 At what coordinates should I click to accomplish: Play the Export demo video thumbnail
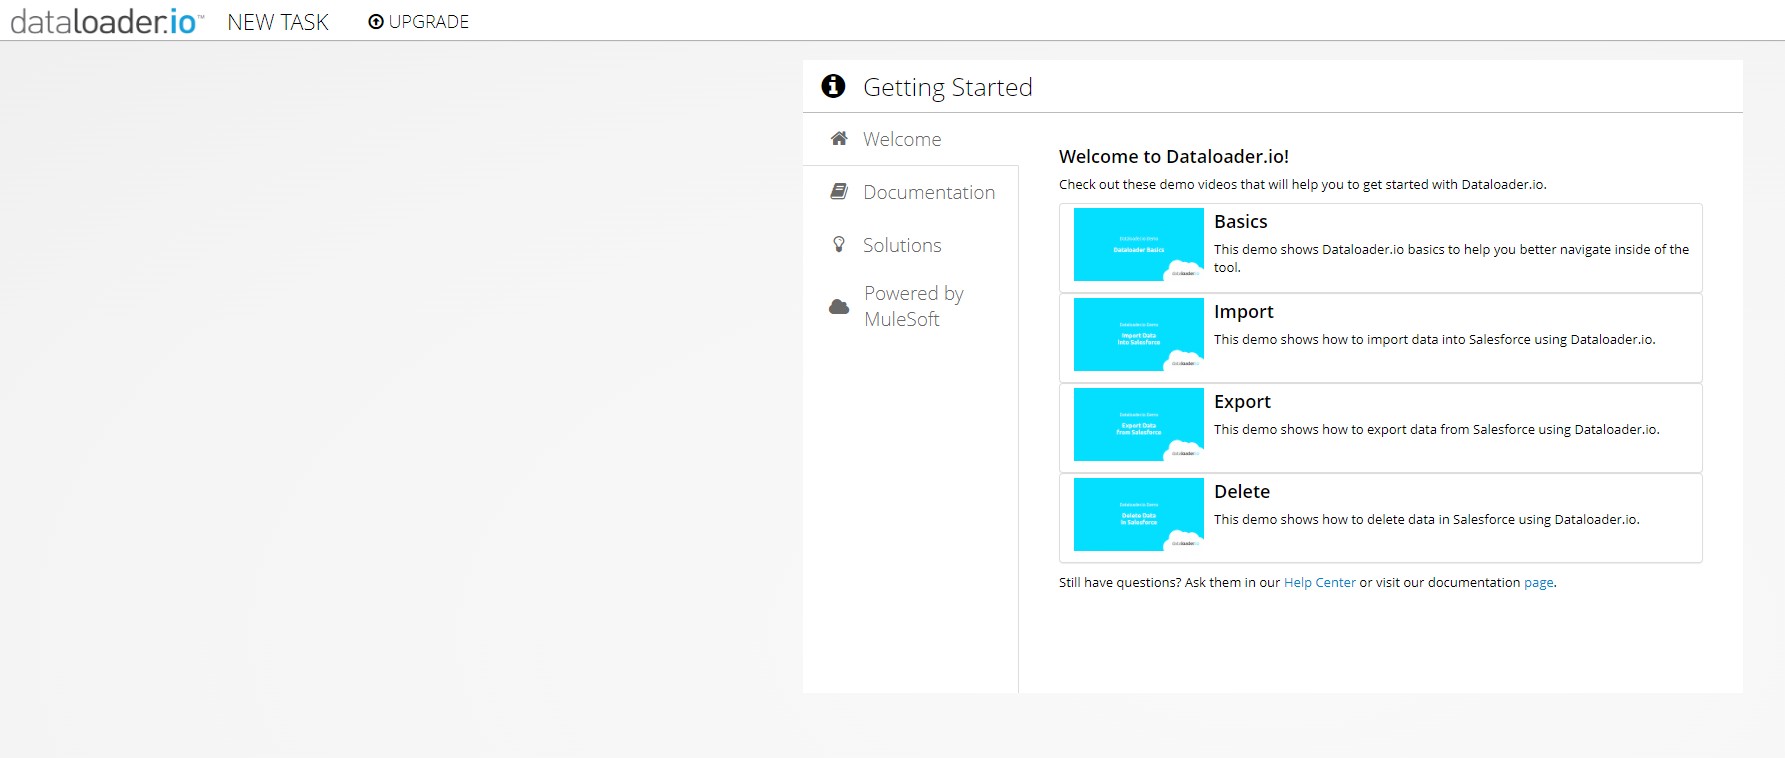[1138, 425]
